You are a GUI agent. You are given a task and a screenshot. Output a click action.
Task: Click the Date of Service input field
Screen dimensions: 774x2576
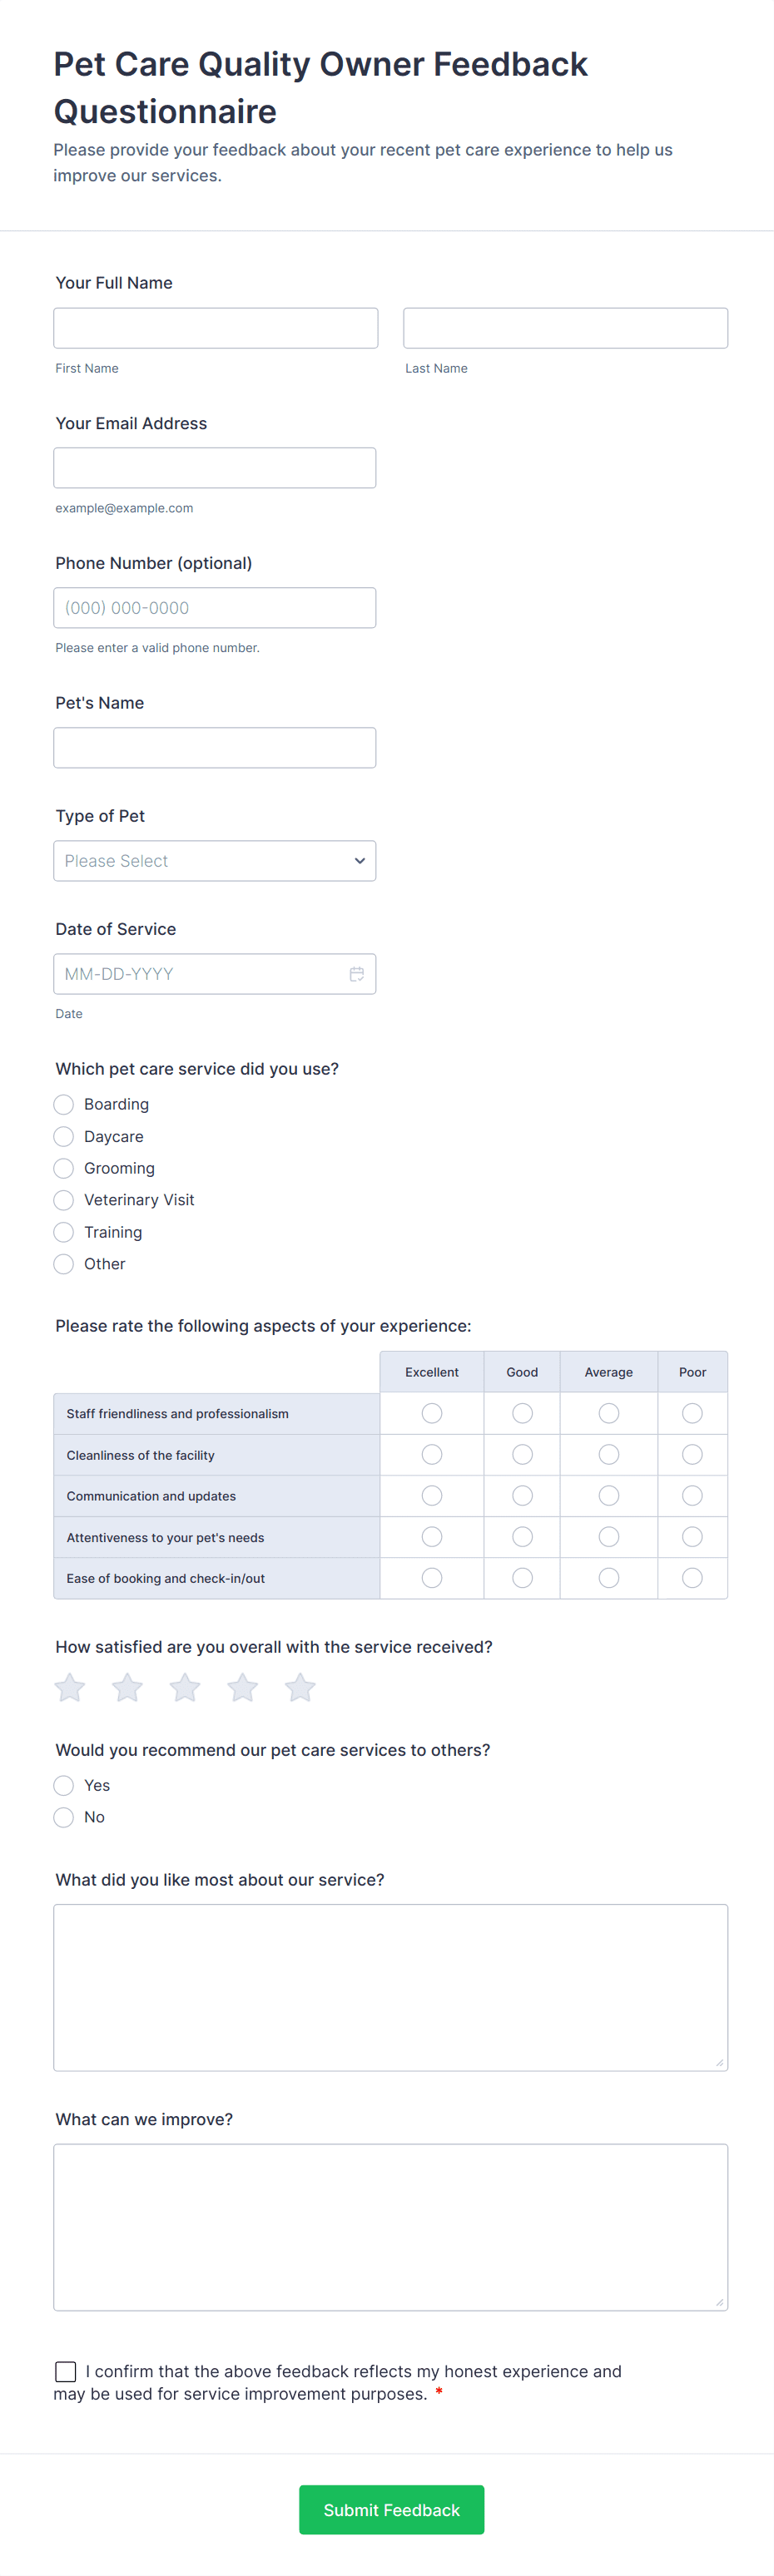[x=200, y=974]
